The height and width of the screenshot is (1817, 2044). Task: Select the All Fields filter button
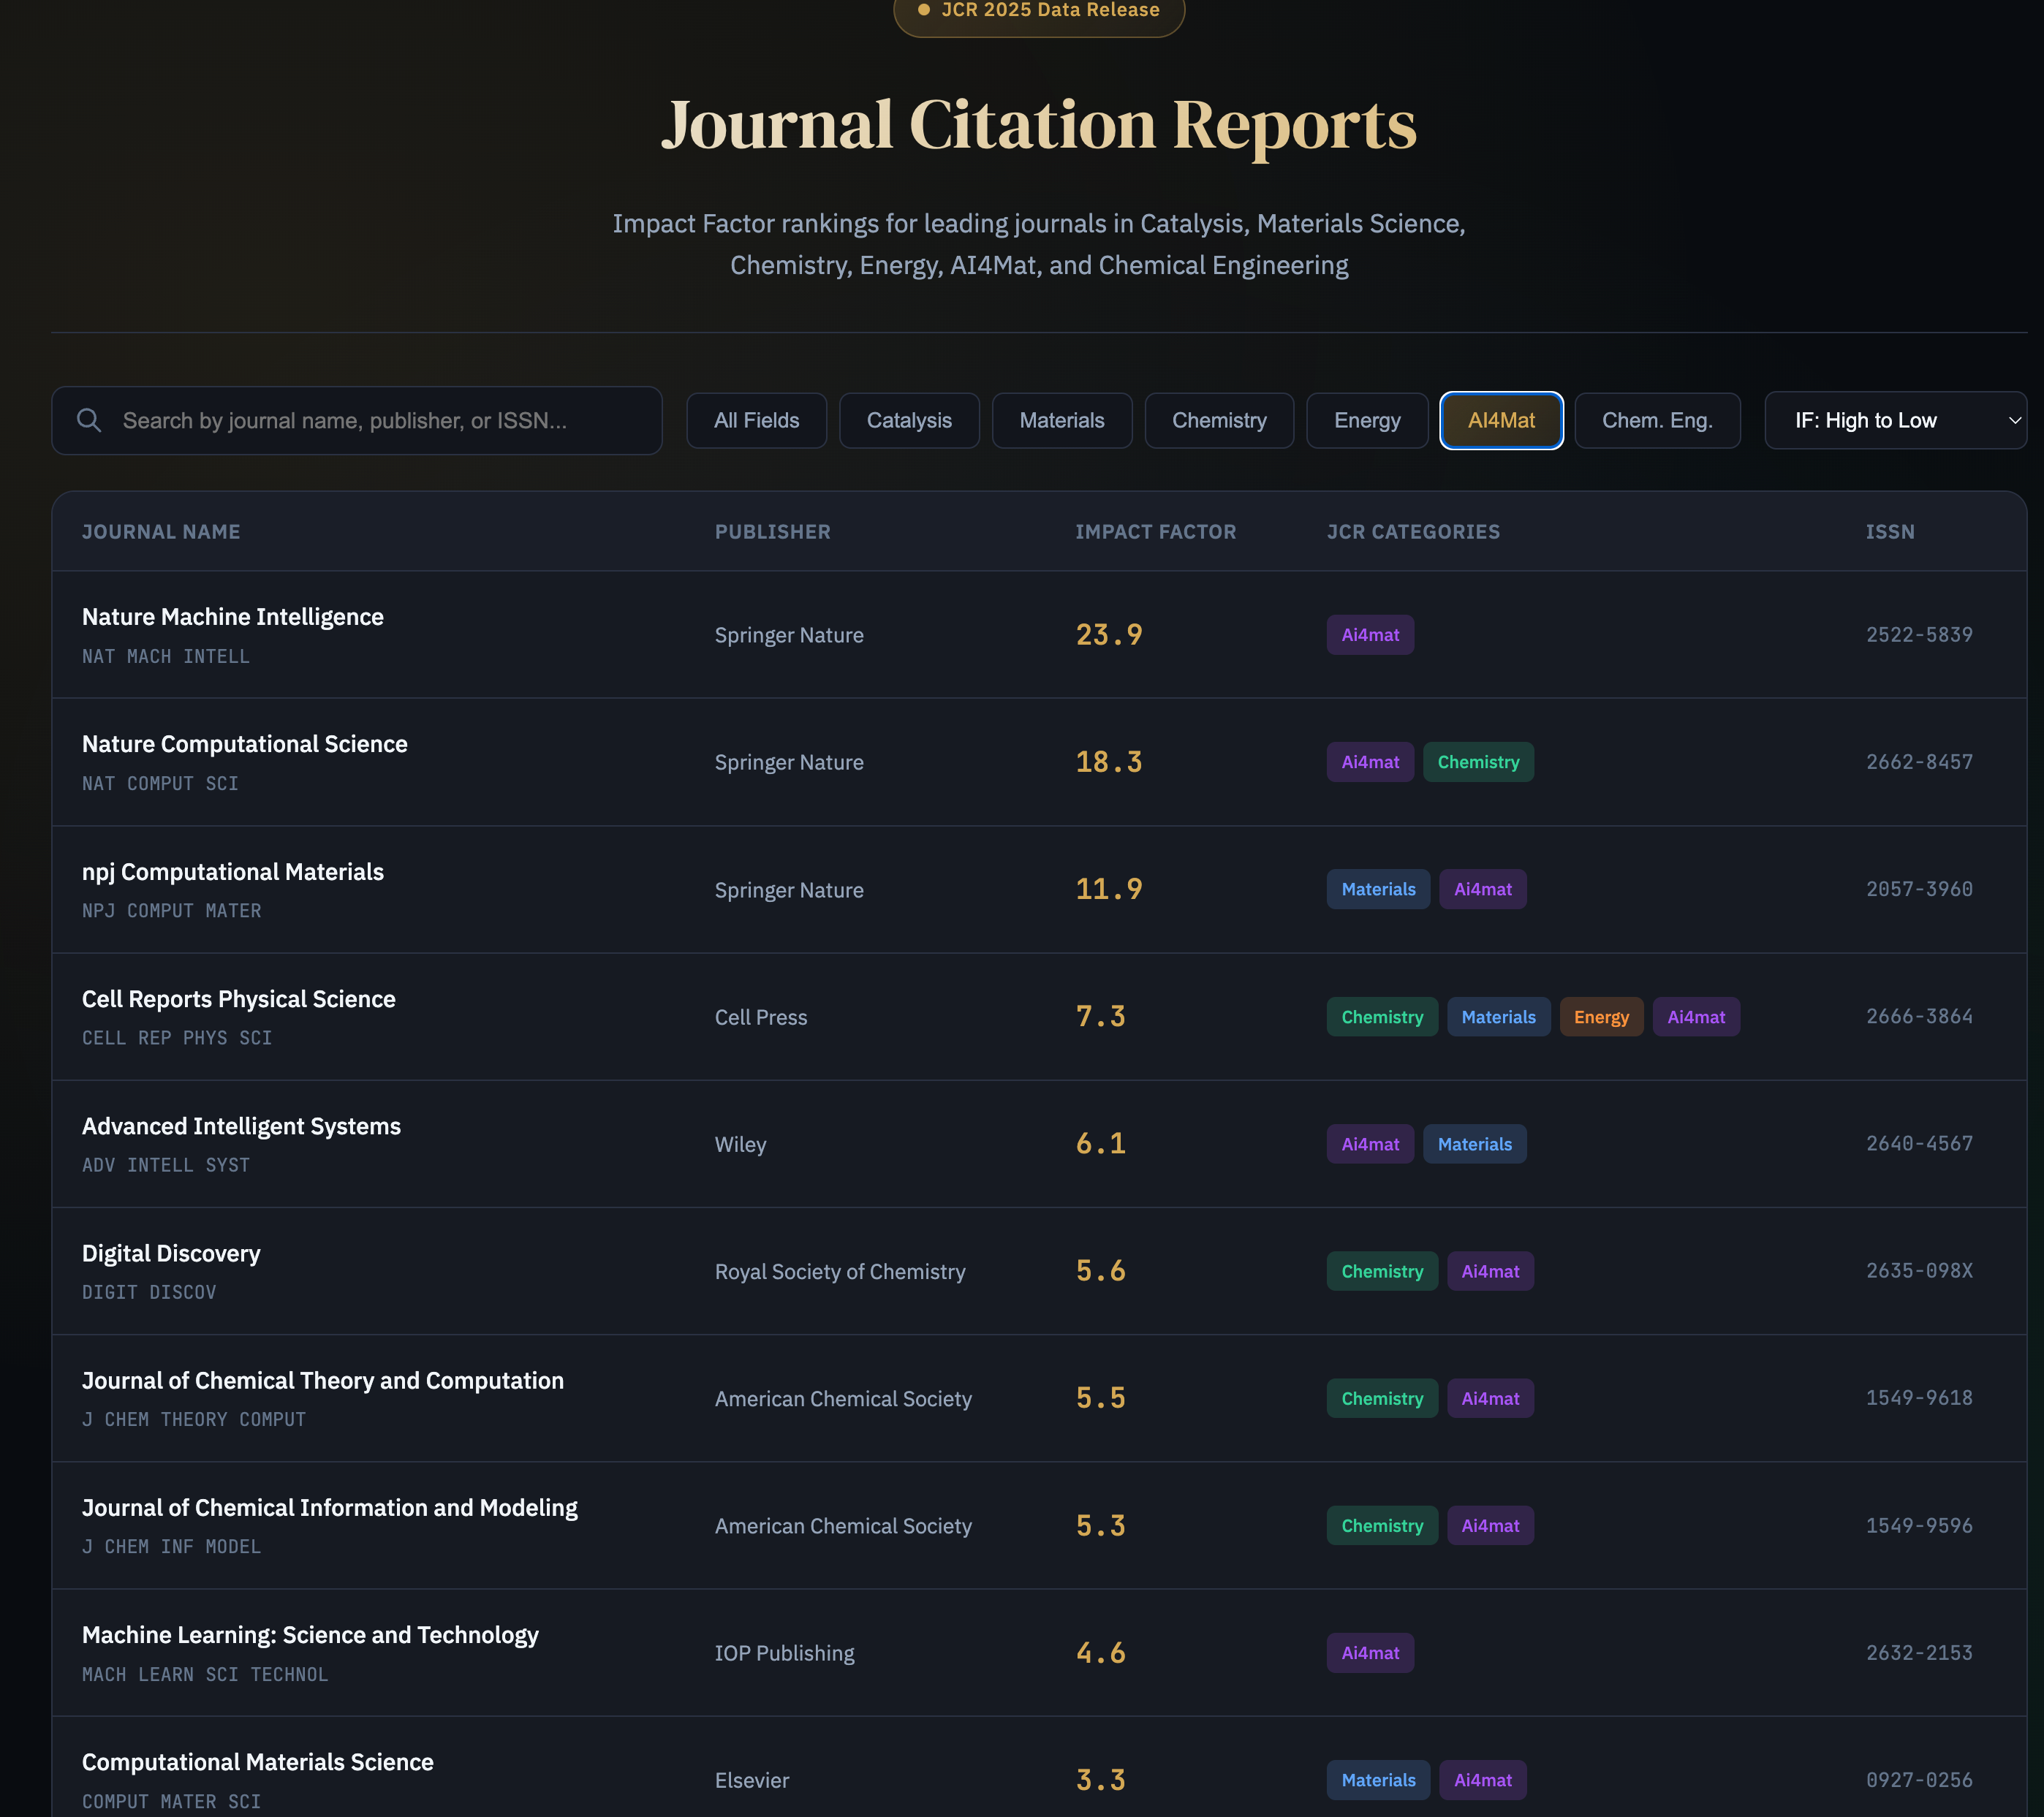coord(756,420)
